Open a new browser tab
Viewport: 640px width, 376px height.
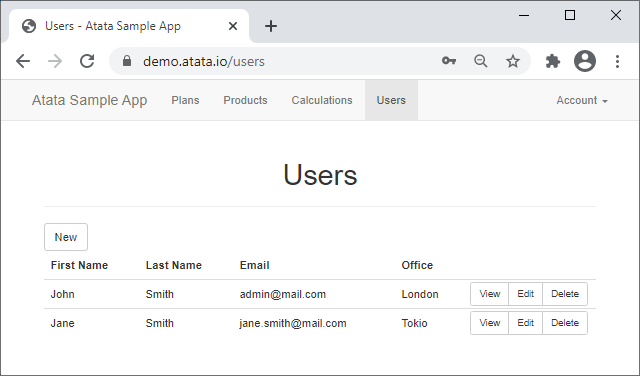[x=271, y=26]
